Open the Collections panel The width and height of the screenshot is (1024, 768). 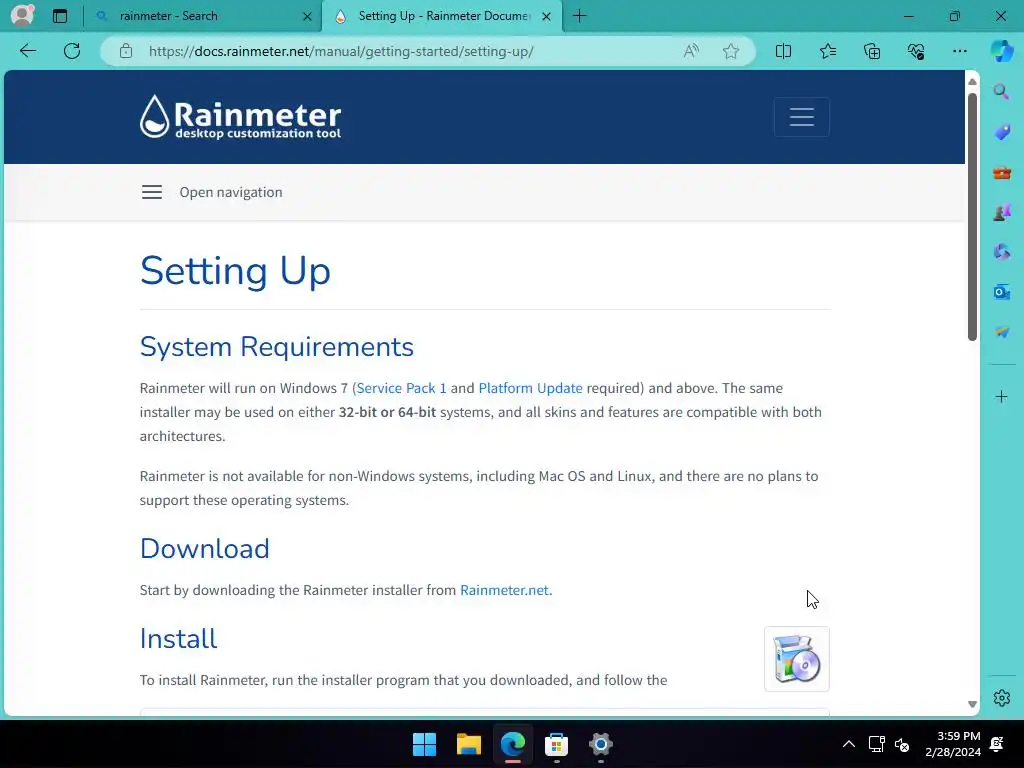[x=872, y=51]
